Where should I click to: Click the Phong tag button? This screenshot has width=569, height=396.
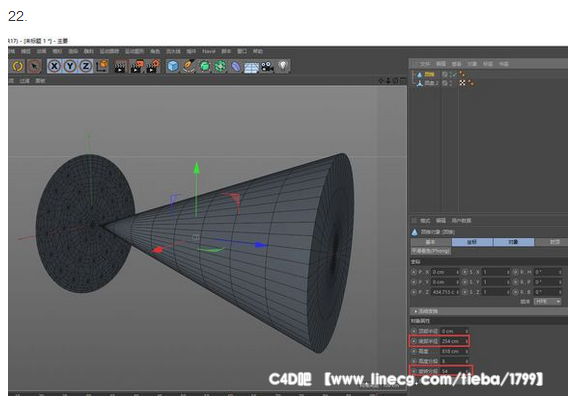431,251
